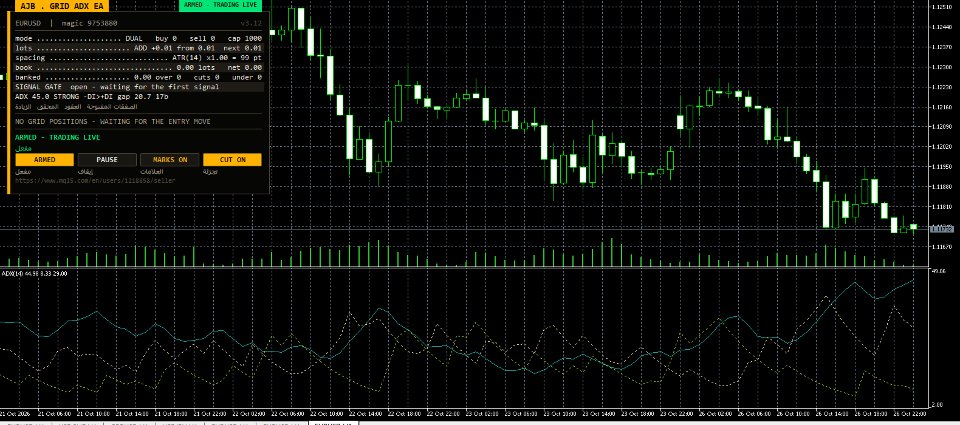
Task: Click the PAUSE button
Action: point(107,160)
